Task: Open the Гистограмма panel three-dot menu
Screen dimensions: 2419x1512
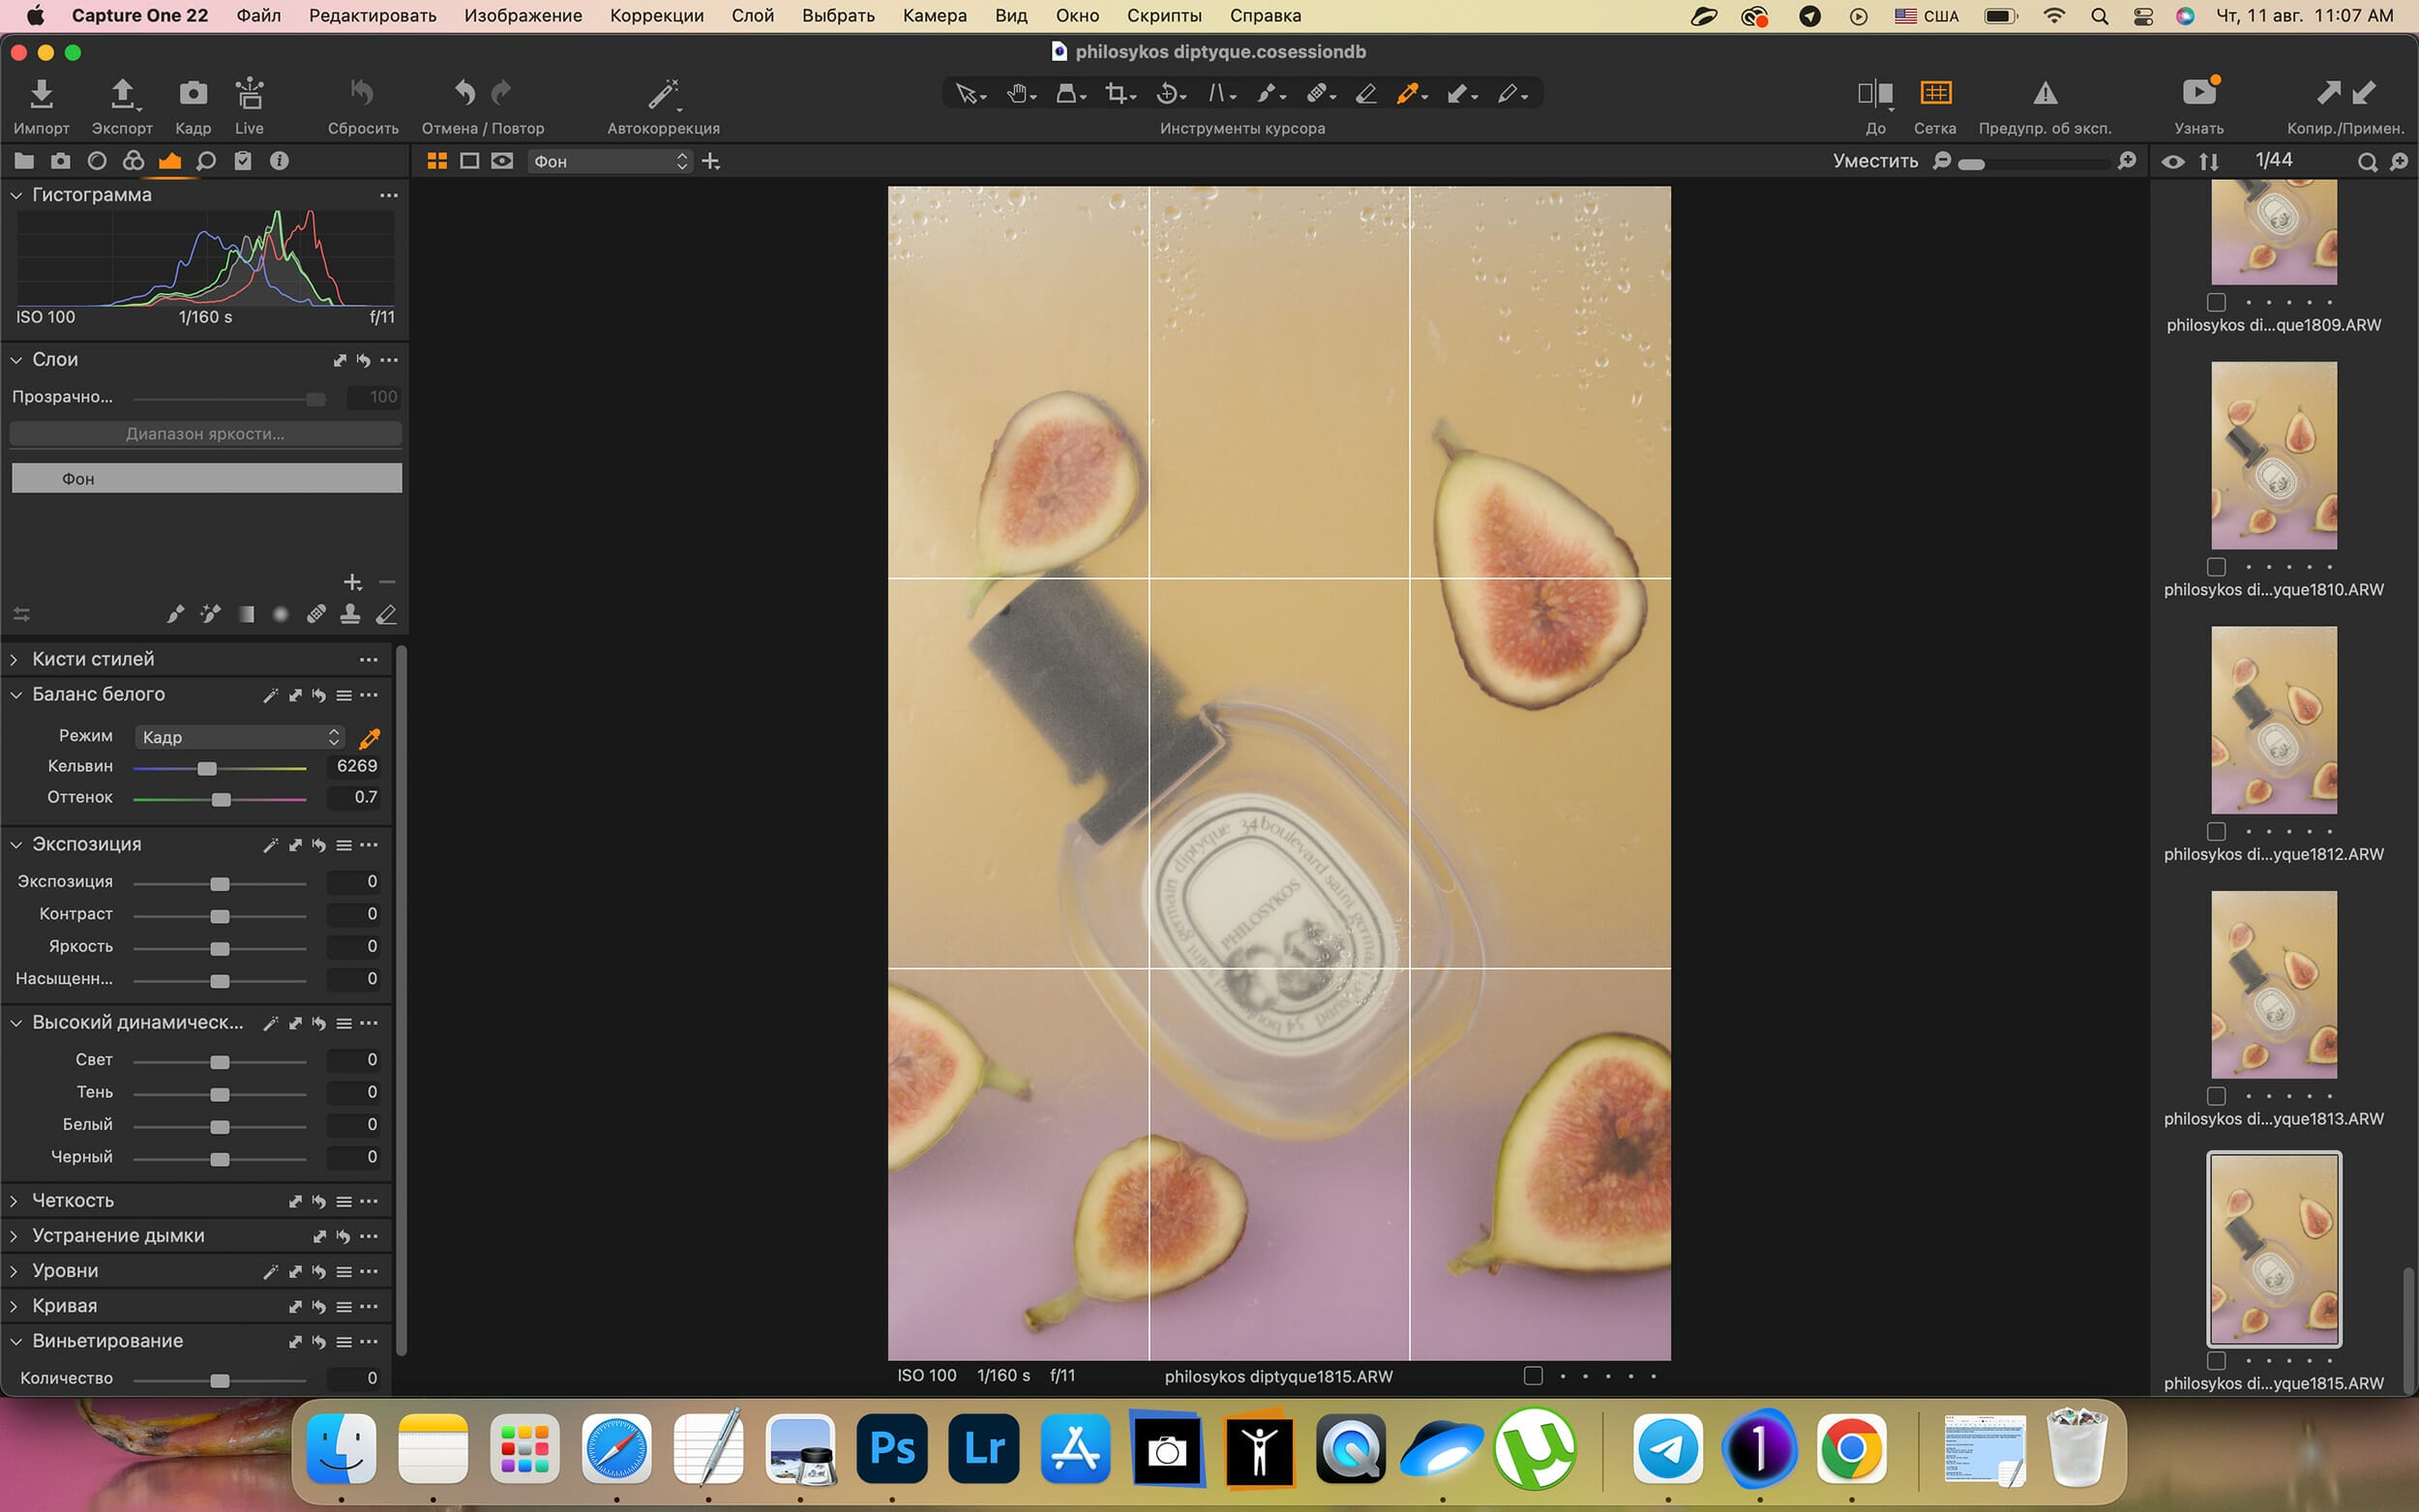Action: [x=389, y=195]
